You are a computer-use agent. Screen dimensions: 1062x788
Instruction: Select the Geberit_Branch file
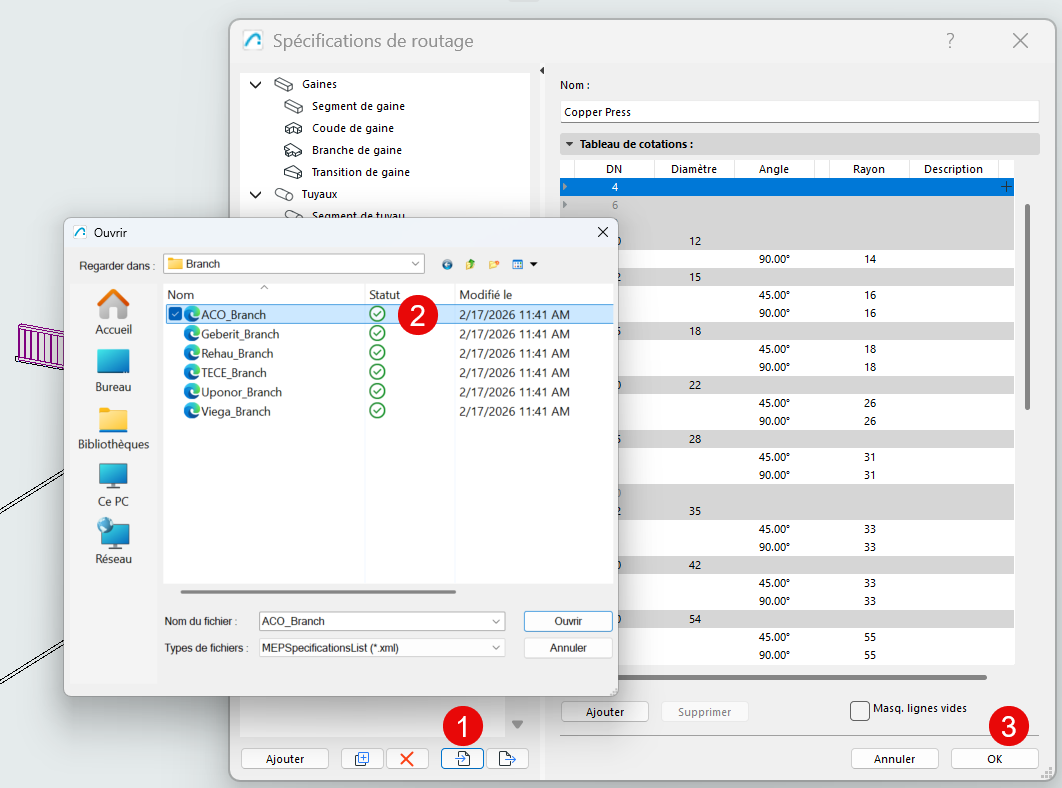[x=240, y=334]
